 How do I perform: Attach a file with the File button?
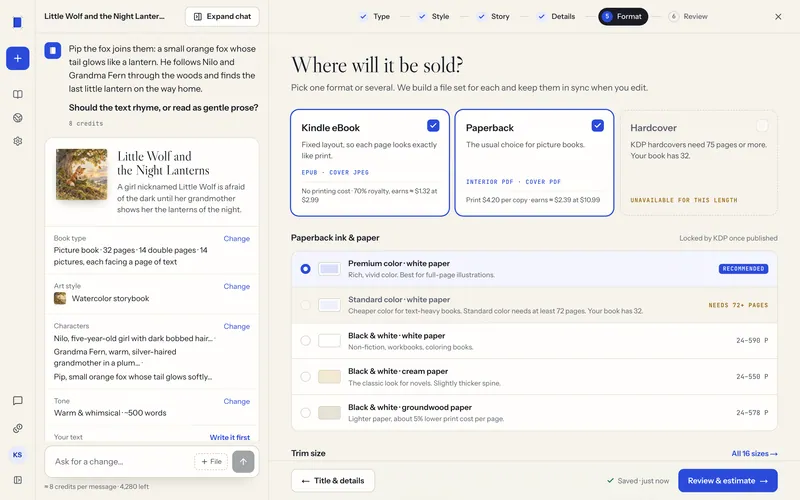211,462
